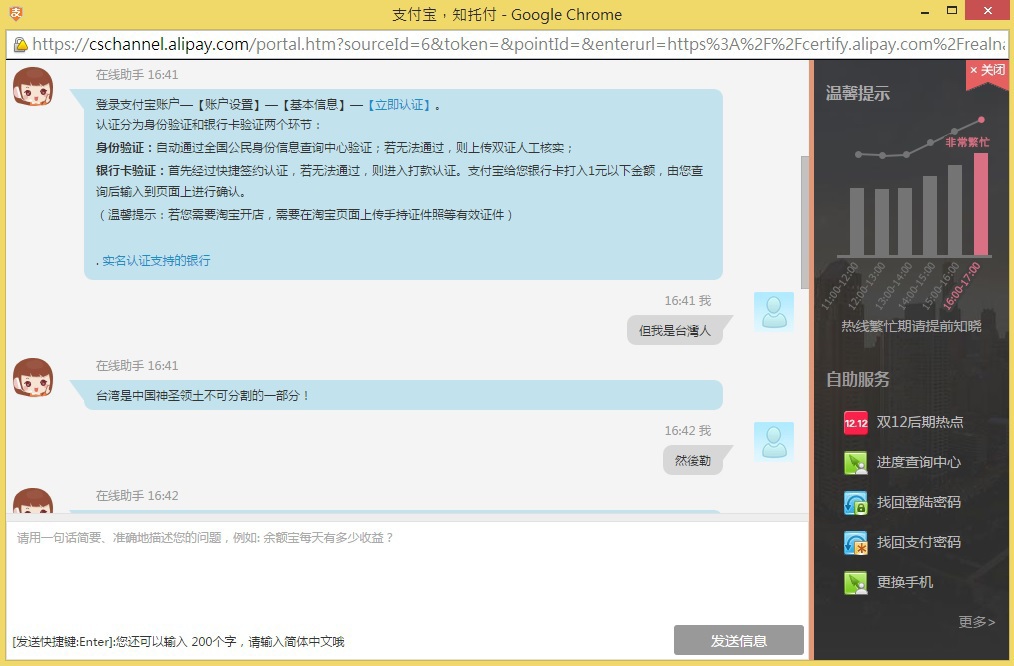Click the 银行卡验证 paragraph in the first message
This screenshot has height=666, width=1014.
coord(400,182)
